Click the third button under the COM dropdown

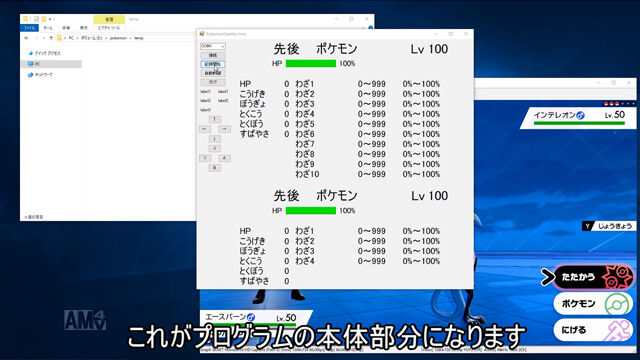213,73
